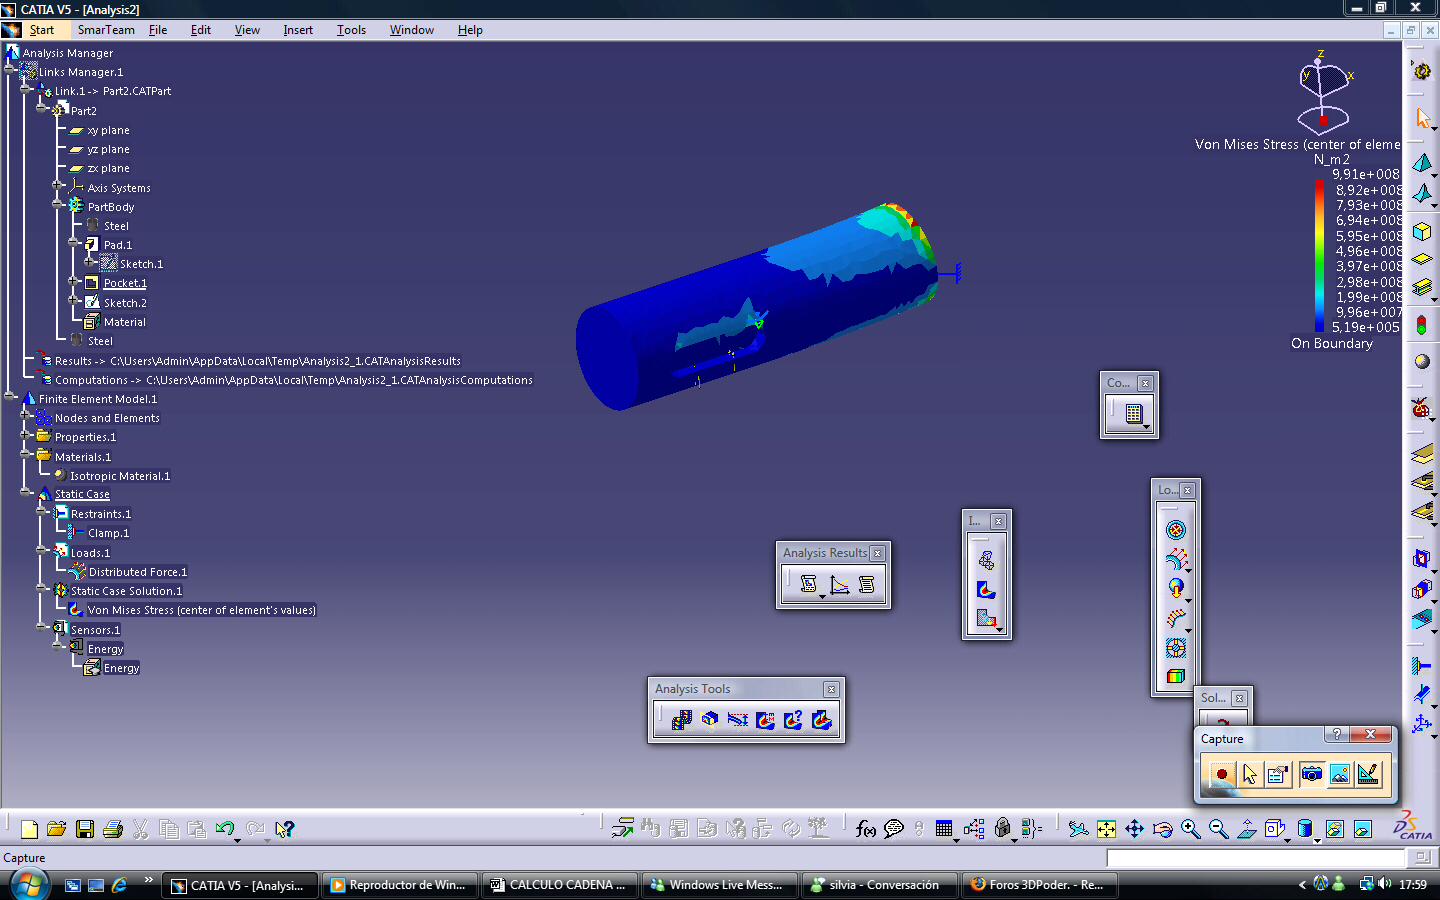Click the Deformation image icon
Image resolution: width=1440 pixels, height=900 pixels.
click(x=986, y=562)
